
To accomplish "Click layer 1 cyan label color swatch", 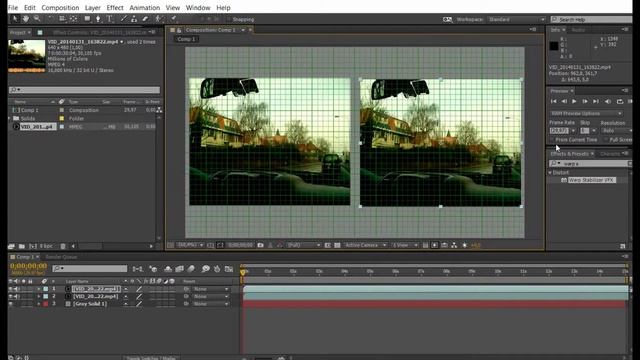I will tap(46, 289).
